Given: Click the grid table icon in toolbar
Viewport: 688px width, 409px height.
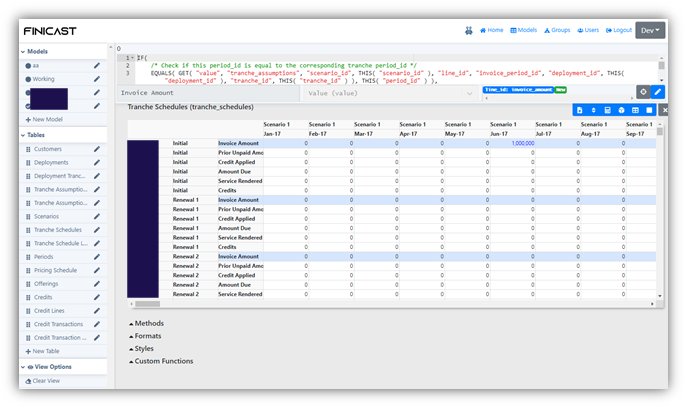Looking at the screenshot, I should [x=635, y=110].
